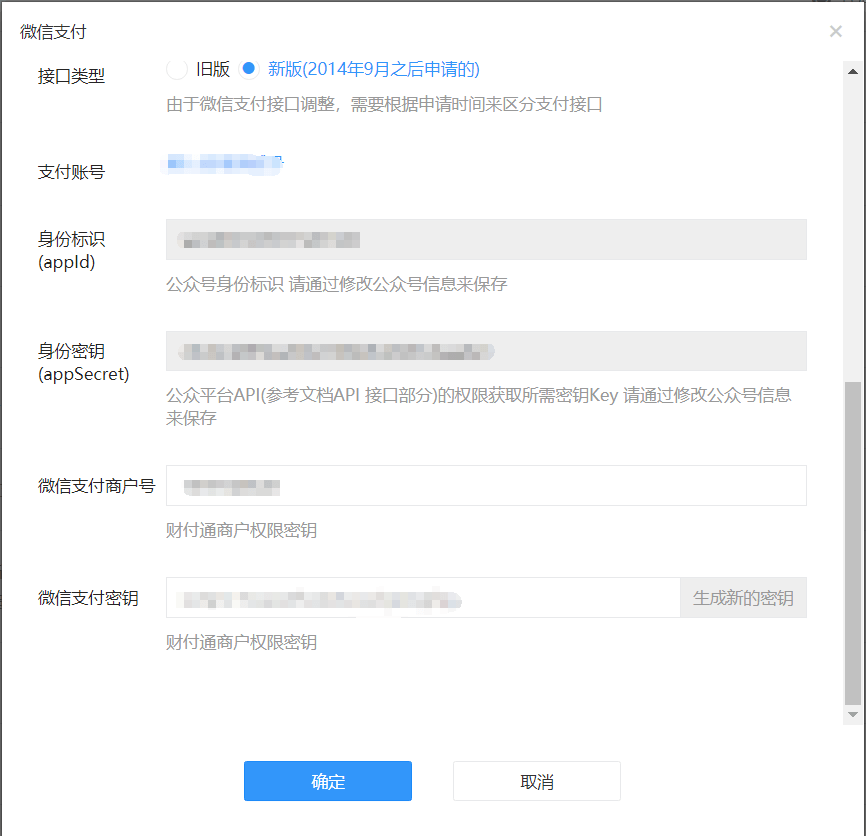The height and width of the screenshot is (836, 866).
Task: Click the 由于微信支付接口调整 hint text
Action: (x=384, y=104)
